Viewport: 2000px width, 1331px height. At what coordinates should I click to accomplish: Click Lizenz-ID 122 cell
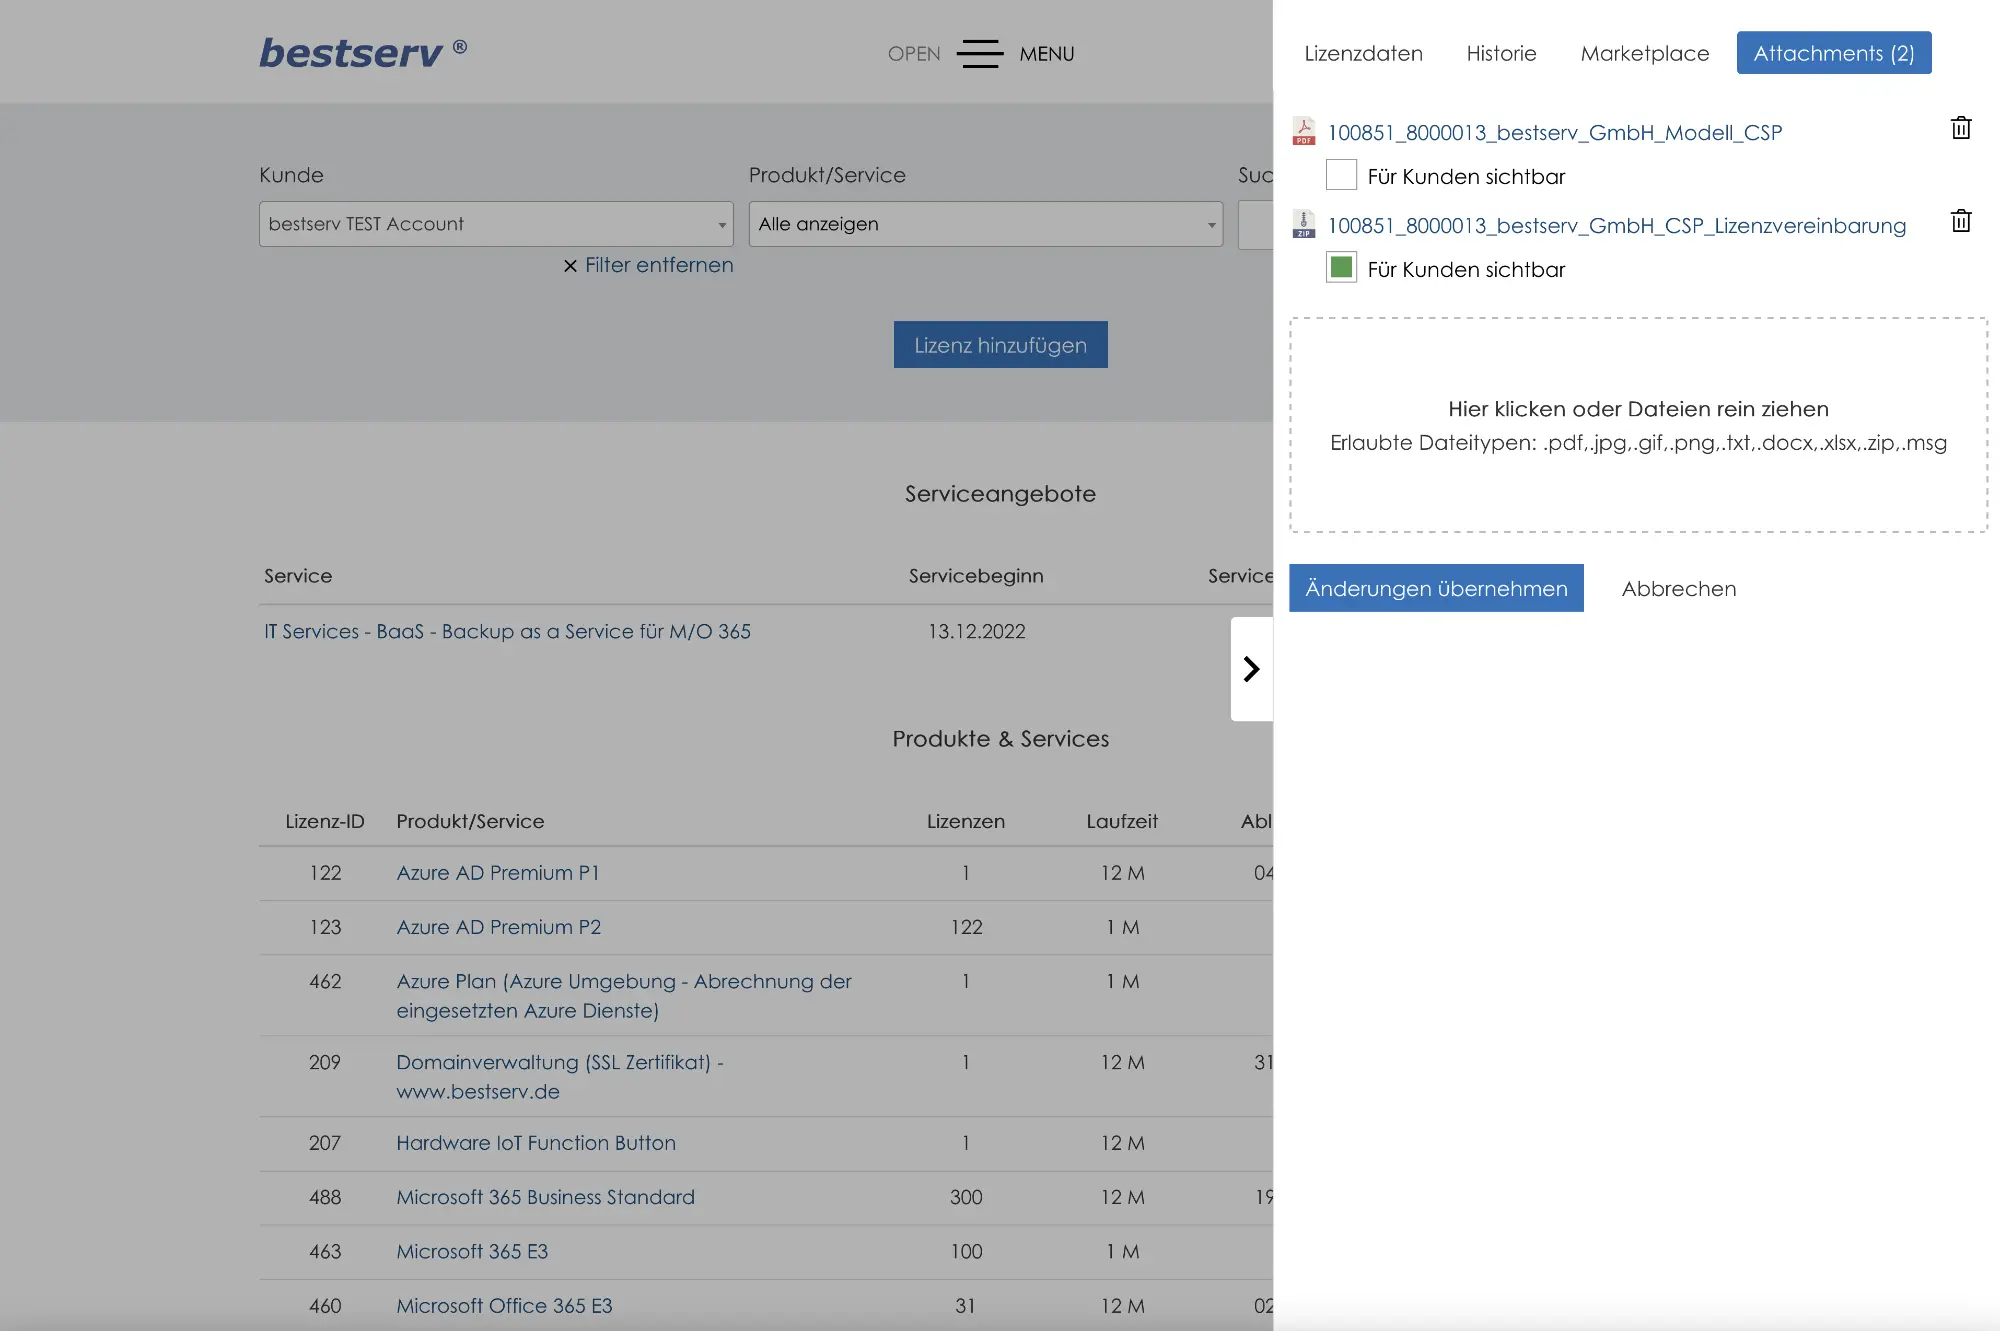(325, 873)
